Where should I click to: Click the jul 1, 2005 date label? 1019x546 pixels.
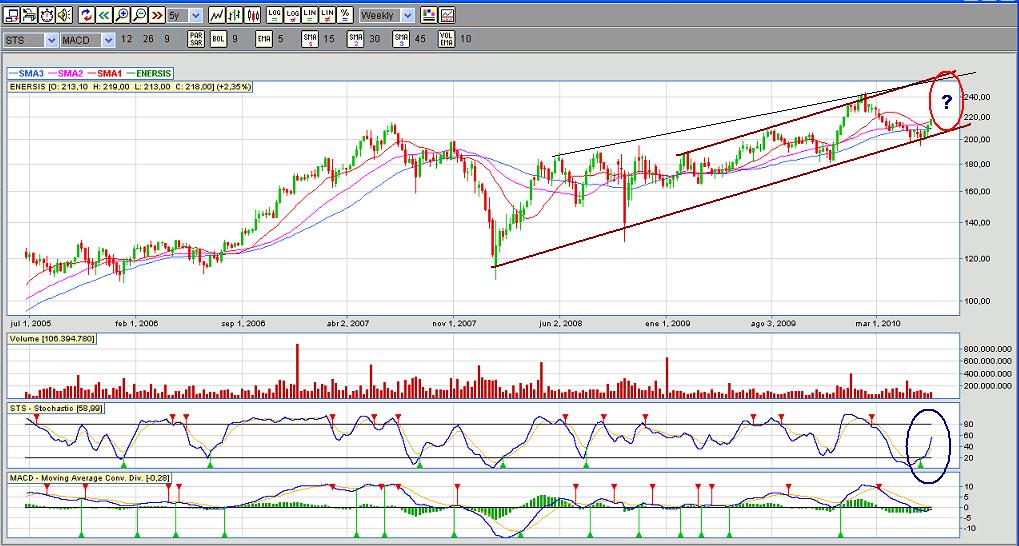tap(29, 324)
